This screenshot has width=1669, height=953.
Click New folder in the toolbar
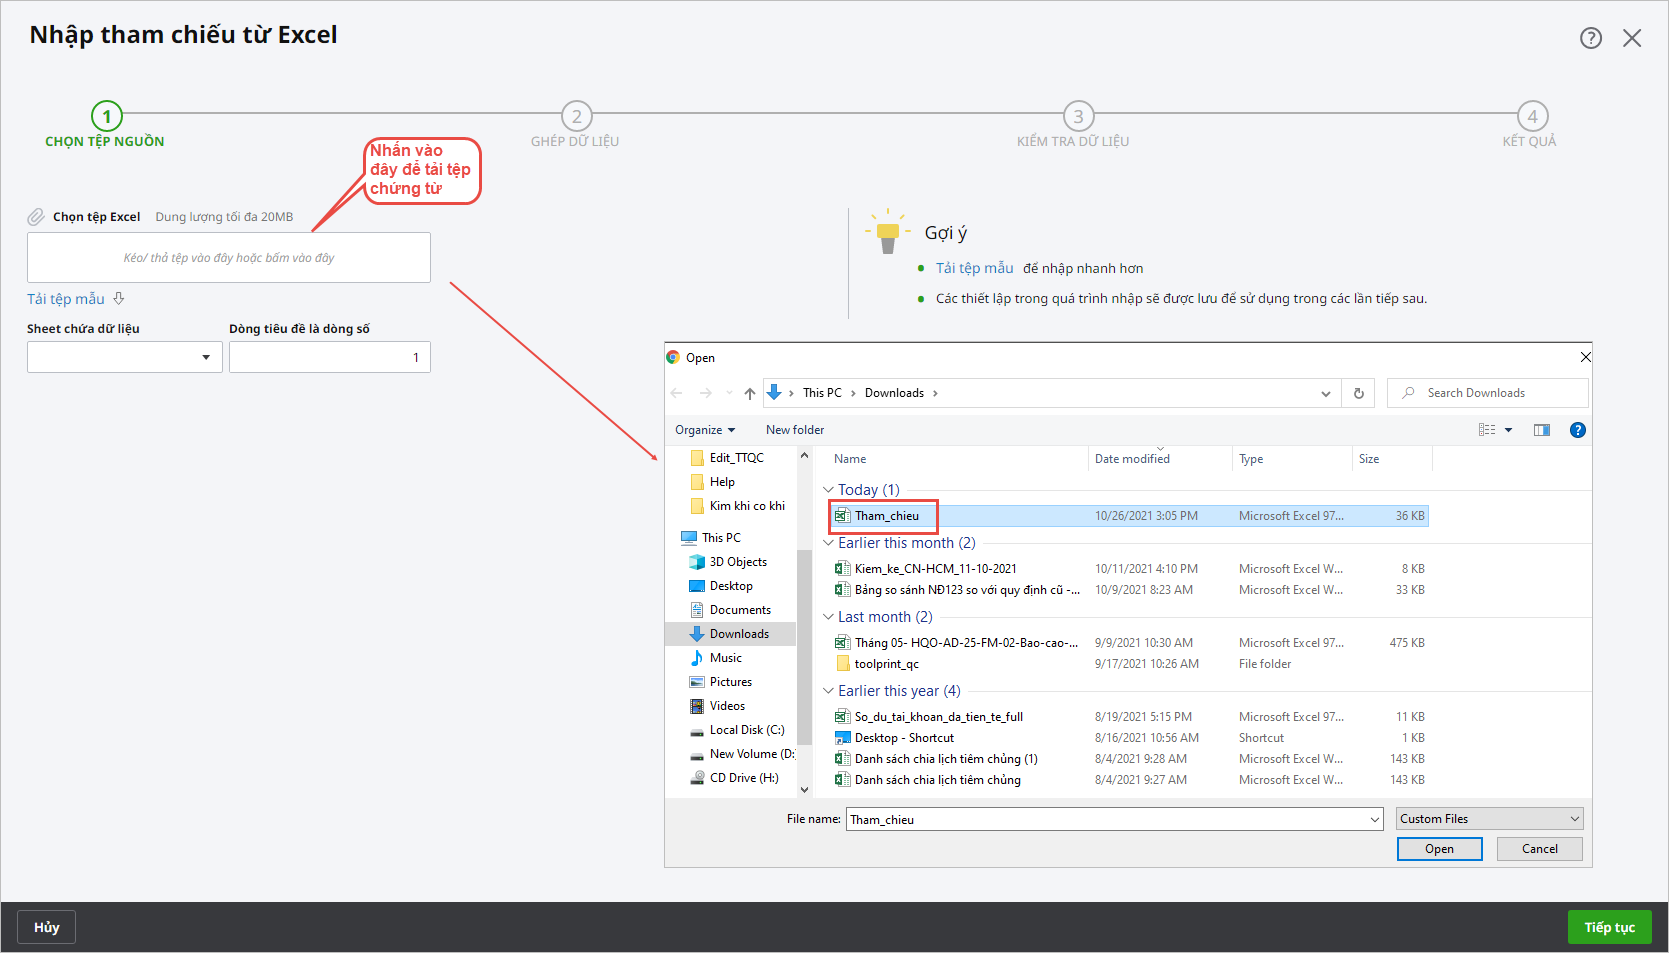(x=795, y=430)
